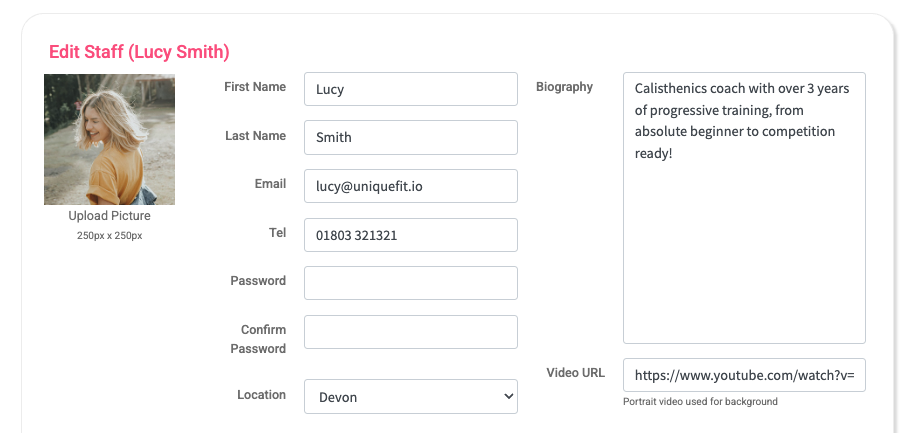
Task: Click the Email field label
Action: [x=270, y=184]
